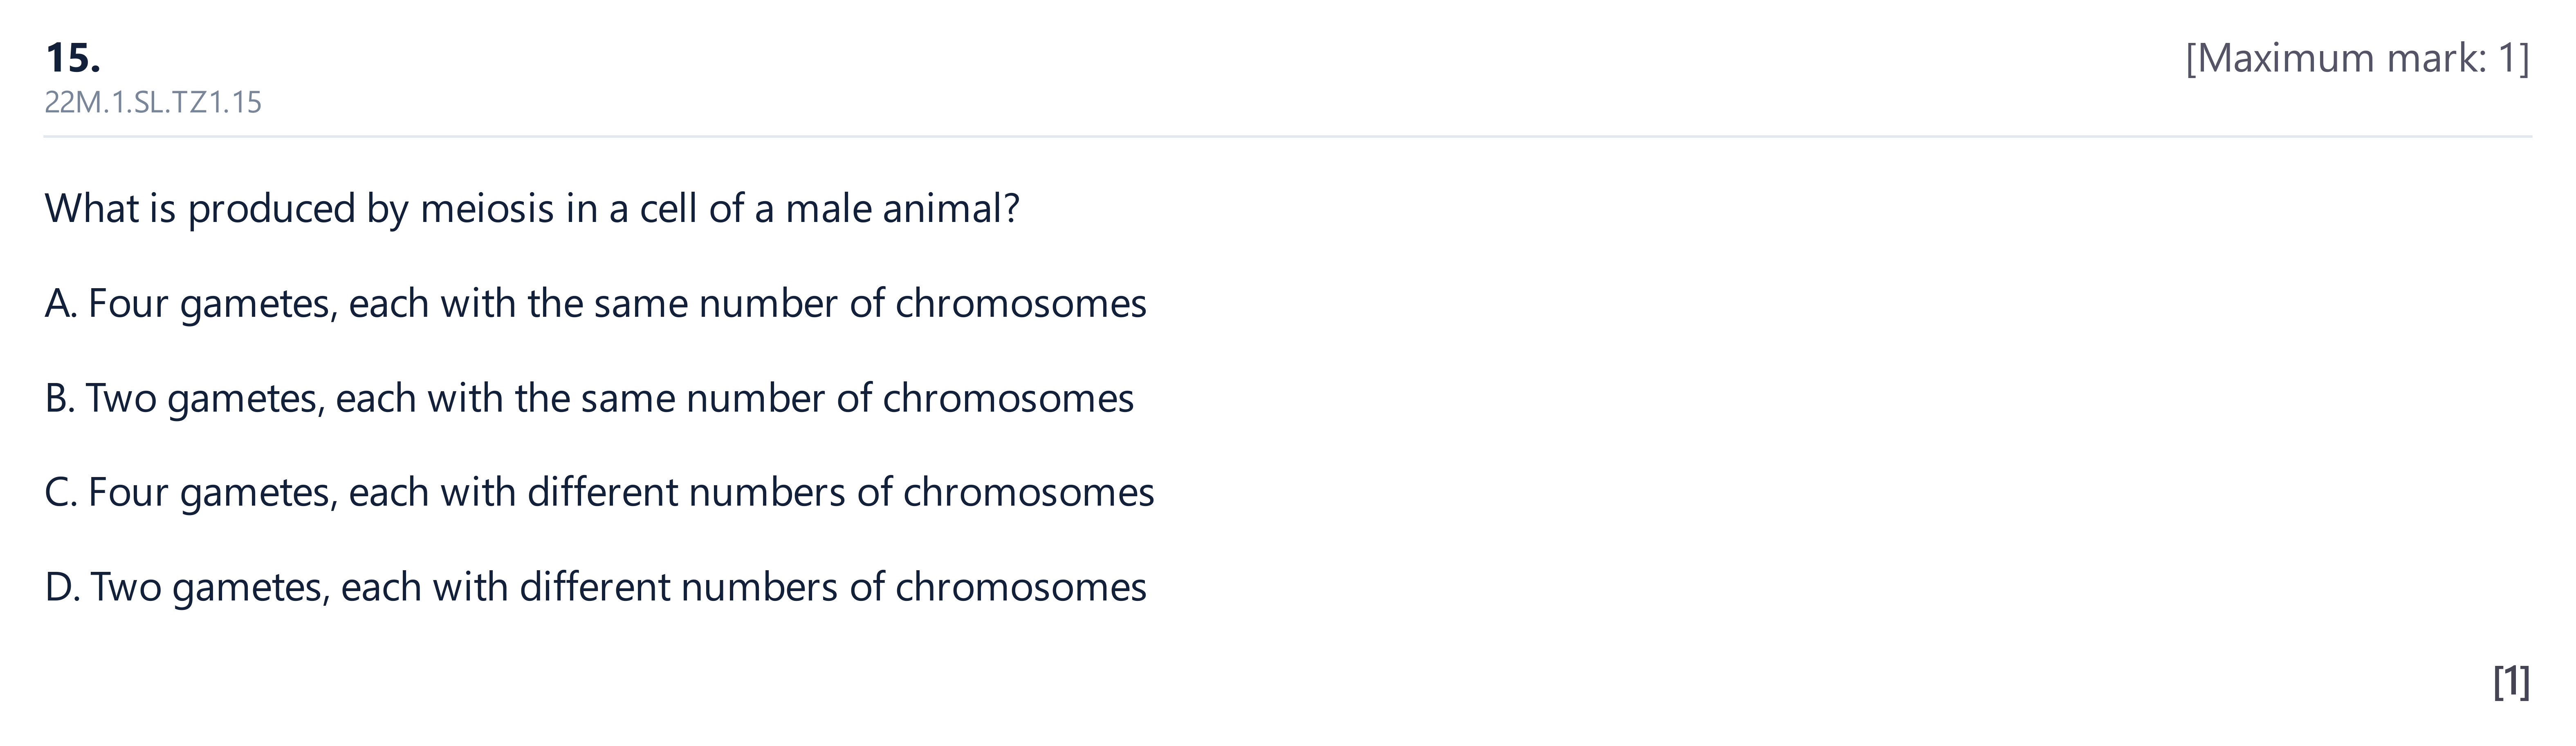Click the bold question number 15
The image size is (2576, 746).
click(73, 58)
